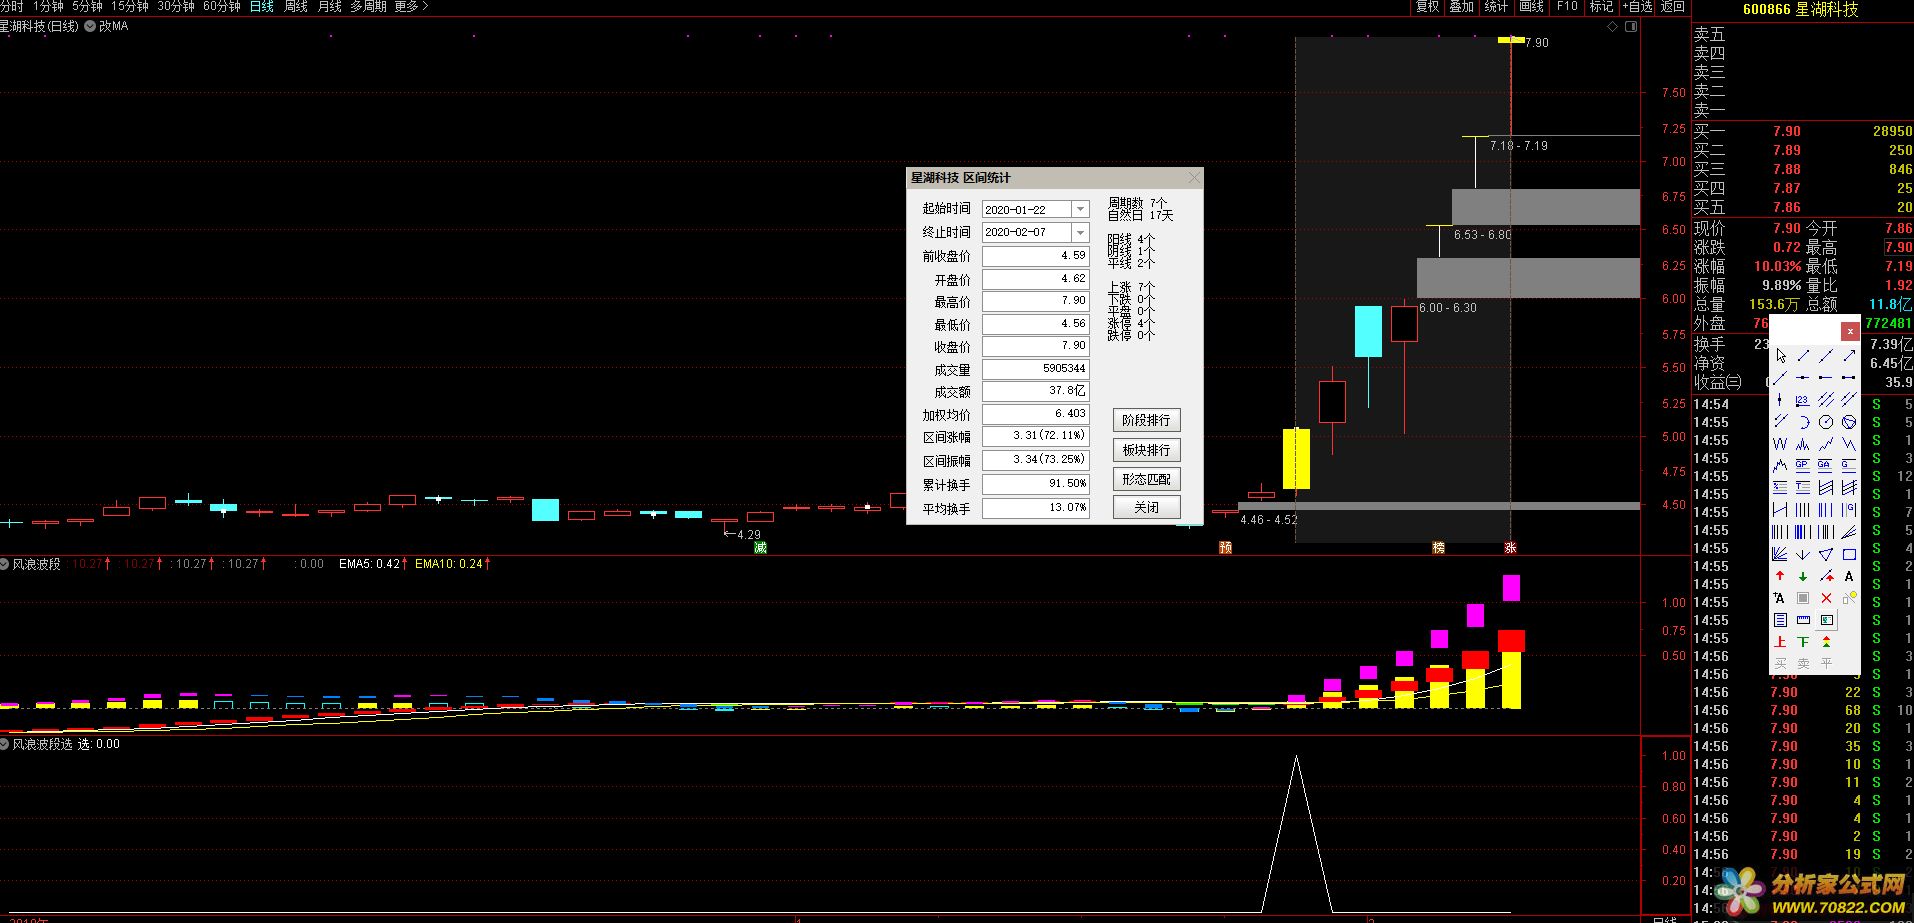The height and width of the screenshot is (923, 1914).
Task: Switch to the 60分钟 period tab
Action: tap(221, 7)
